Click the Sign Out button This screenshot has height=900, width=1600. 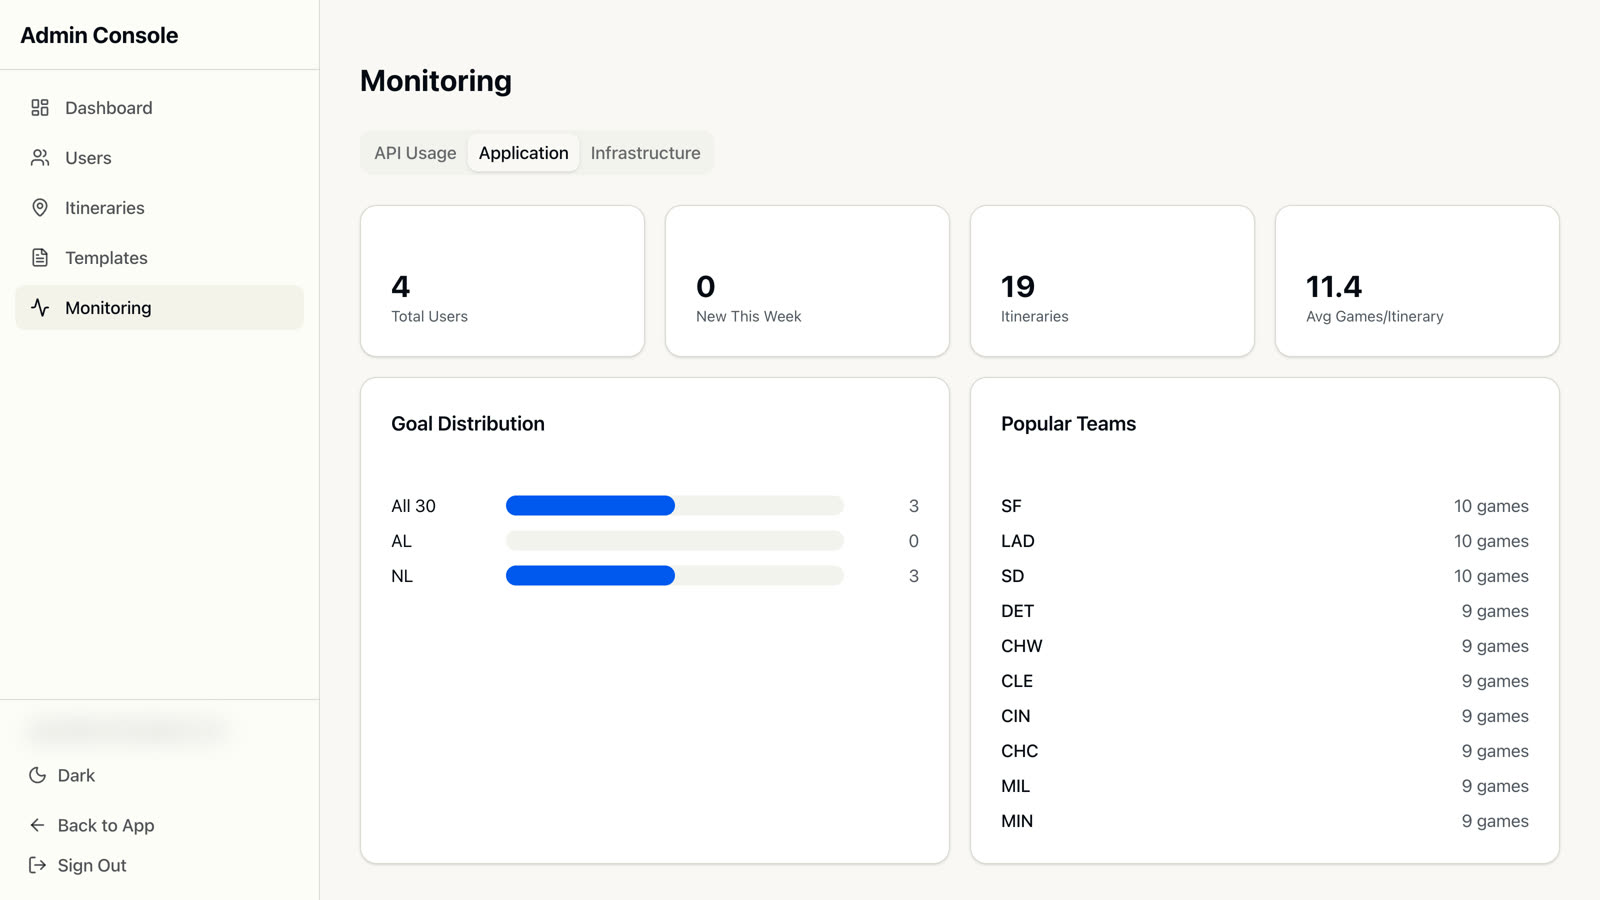pos(78,865)
